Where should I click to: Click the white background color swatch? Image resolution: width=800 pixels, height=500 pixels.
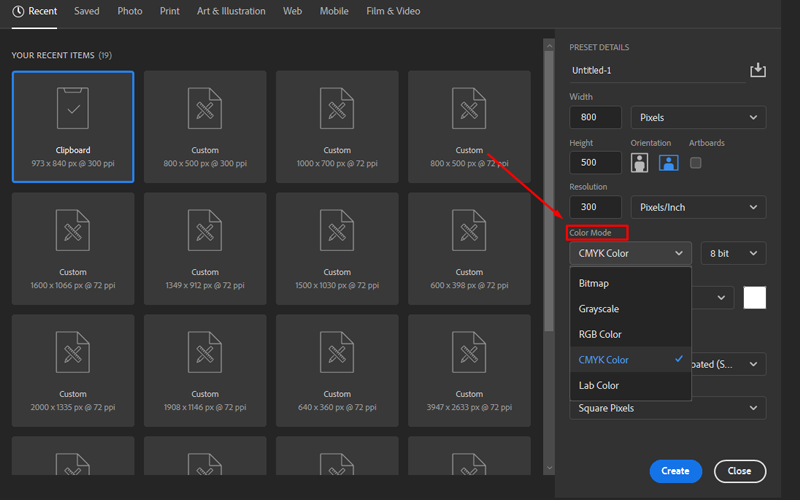coord(755,297)
